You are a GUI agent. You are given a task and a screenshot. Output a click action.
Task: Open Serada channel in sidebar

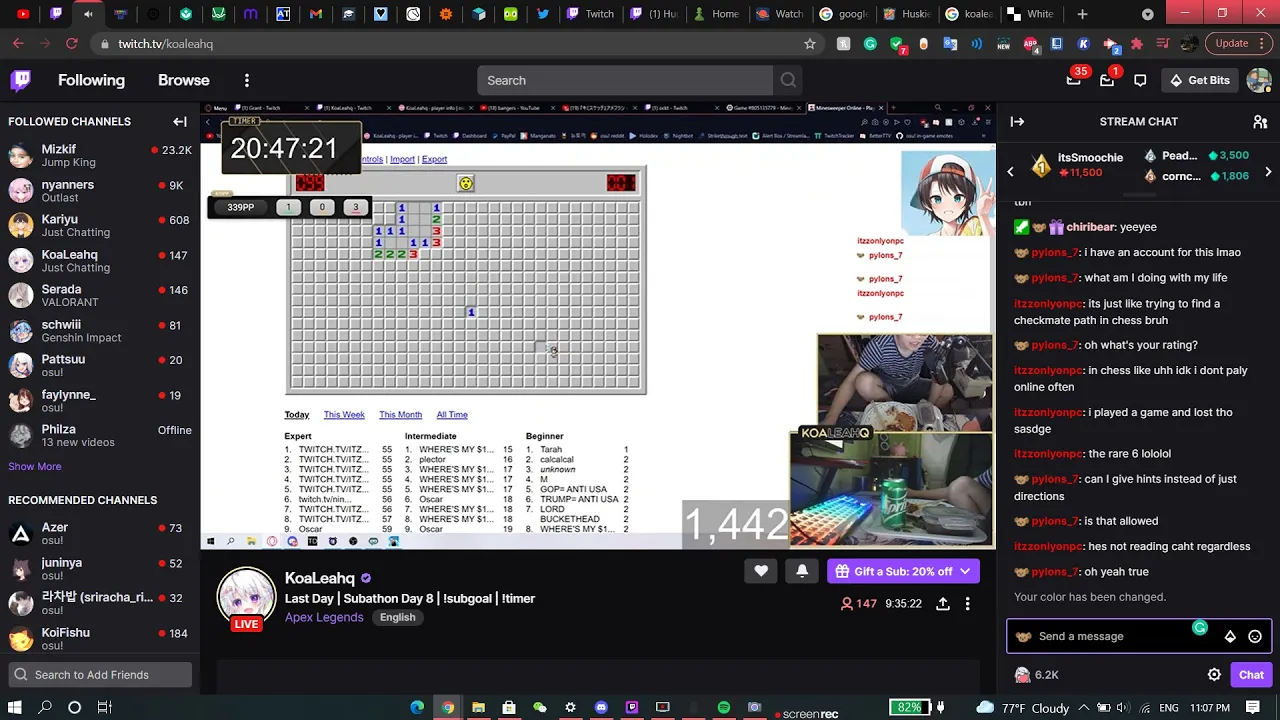[x=100, y=296]
